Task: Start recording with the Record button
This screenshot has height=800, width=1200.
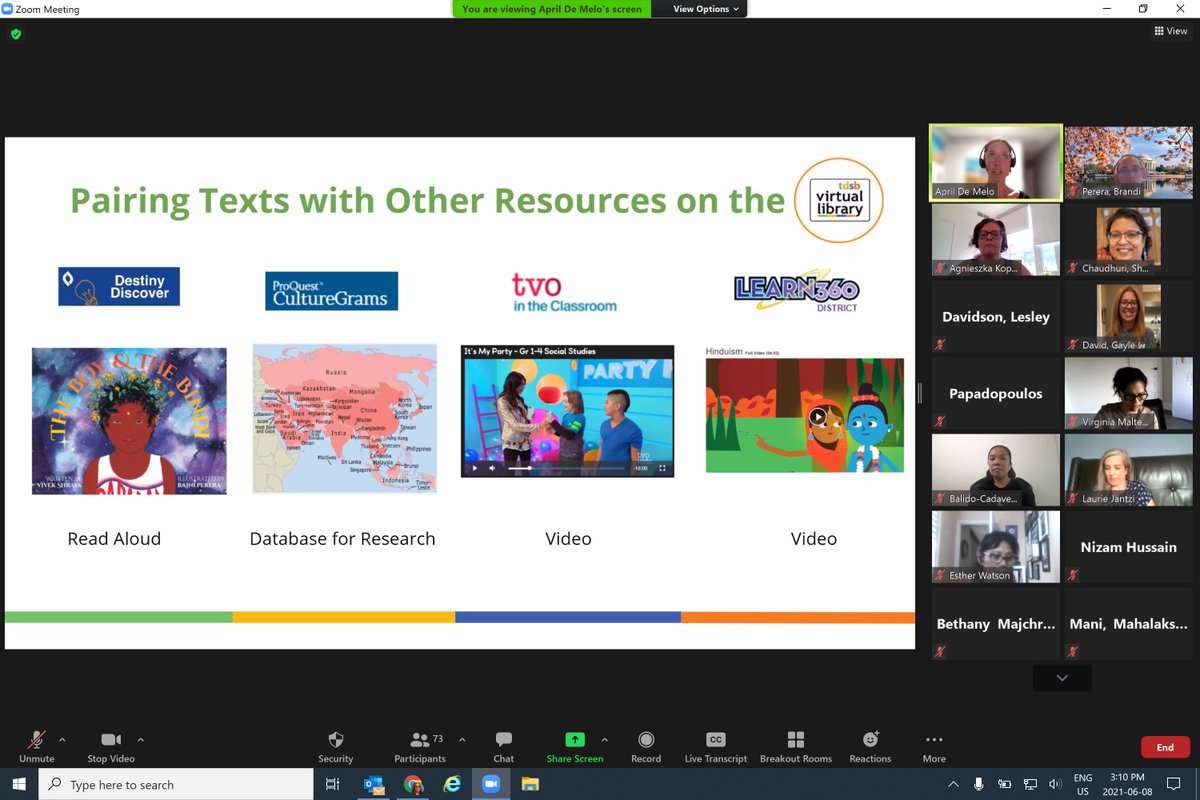Action: pyautogui.click(x=646, y=746)
